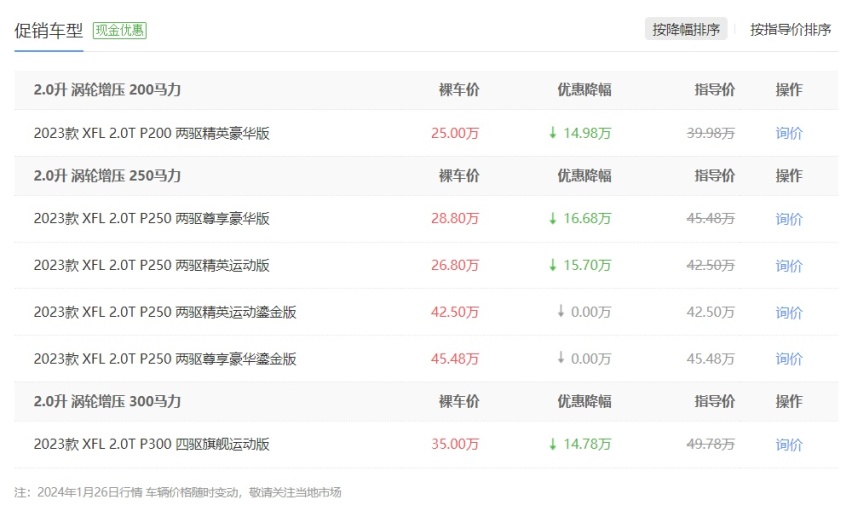The height and width of the screenshot is (511, 852).
Task: Select the 促销车型 tab
Action: point(48,30)
